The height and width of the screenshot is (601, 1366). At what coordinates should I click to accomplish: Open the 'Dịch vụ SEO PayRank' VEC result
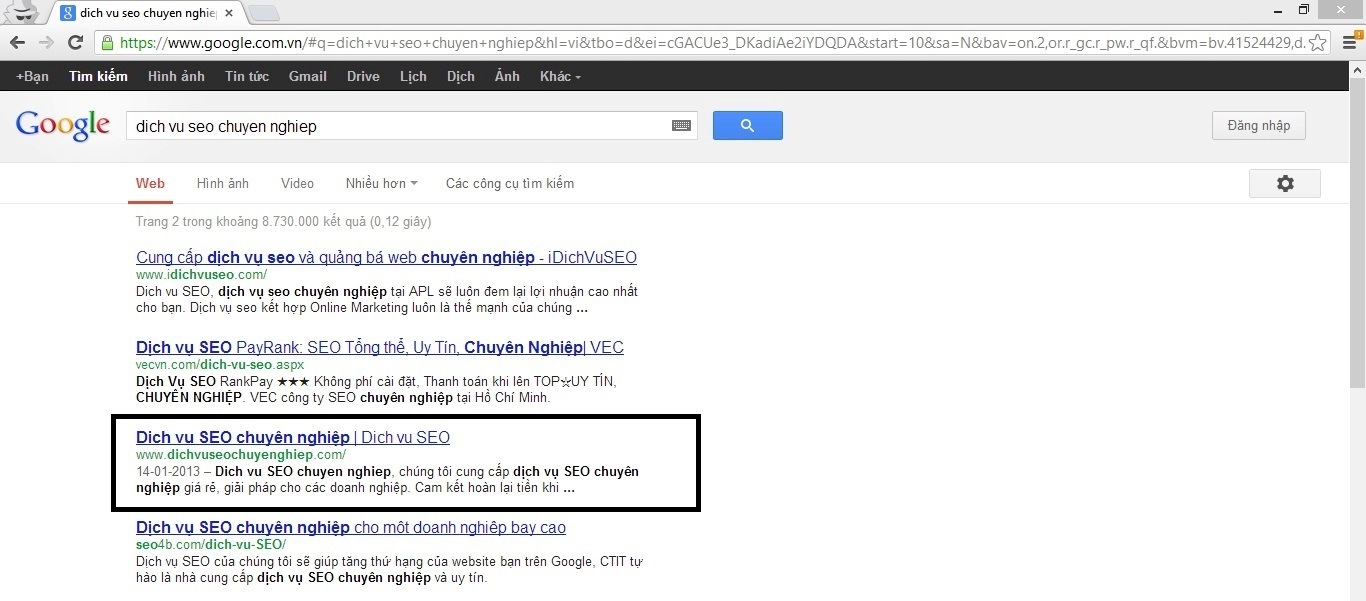pyautogui.click(x=380, y=348)
